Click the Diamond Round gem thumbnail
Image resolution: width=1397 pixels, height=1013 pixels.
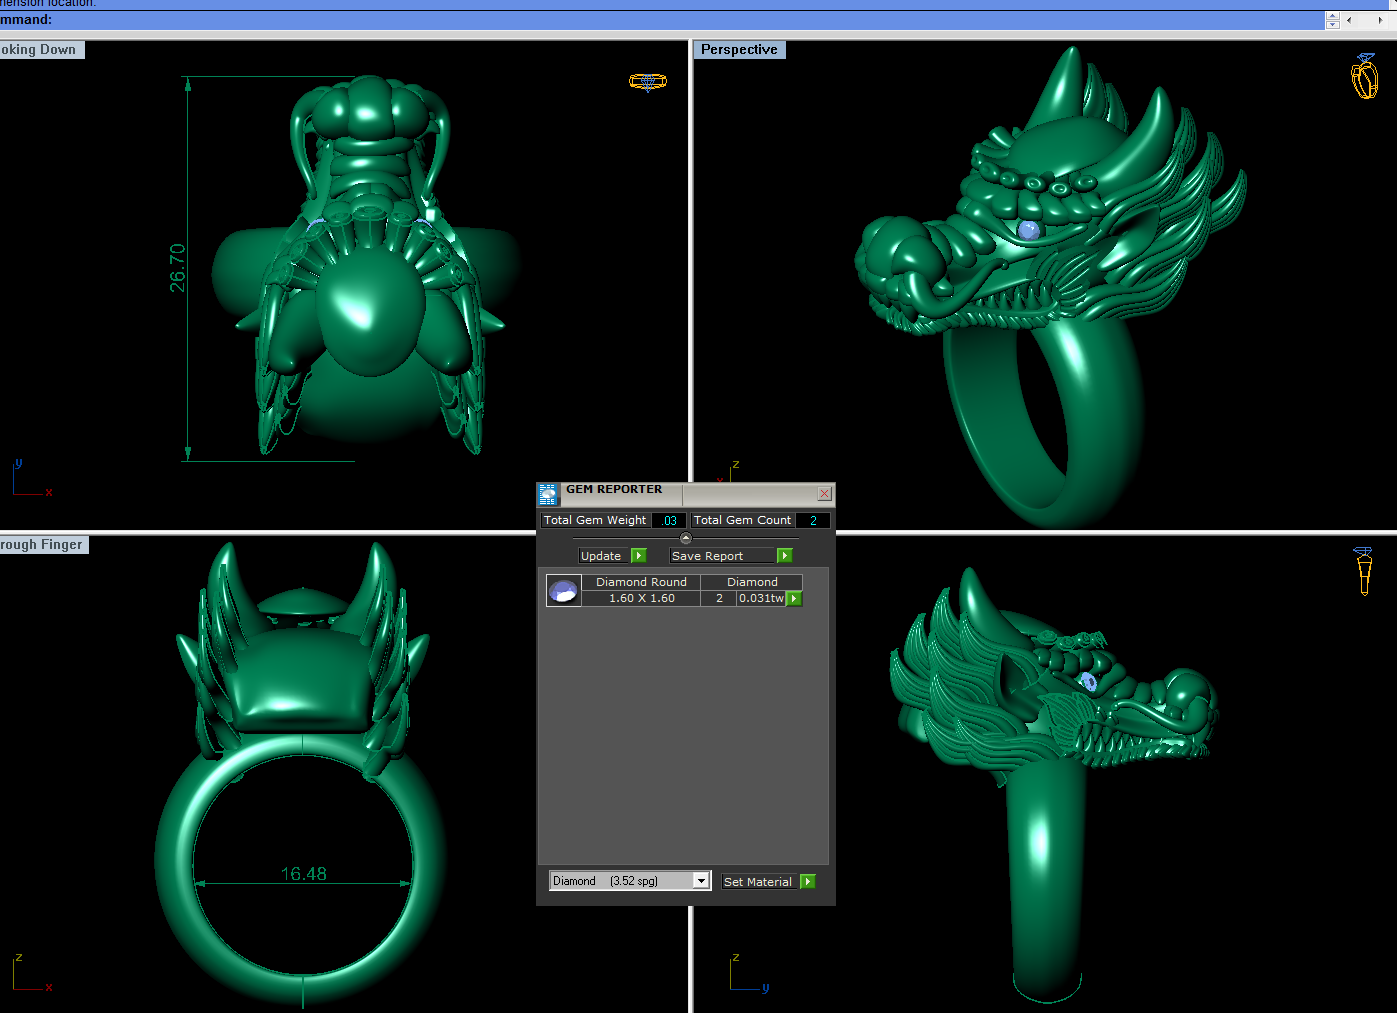(564, 591)
